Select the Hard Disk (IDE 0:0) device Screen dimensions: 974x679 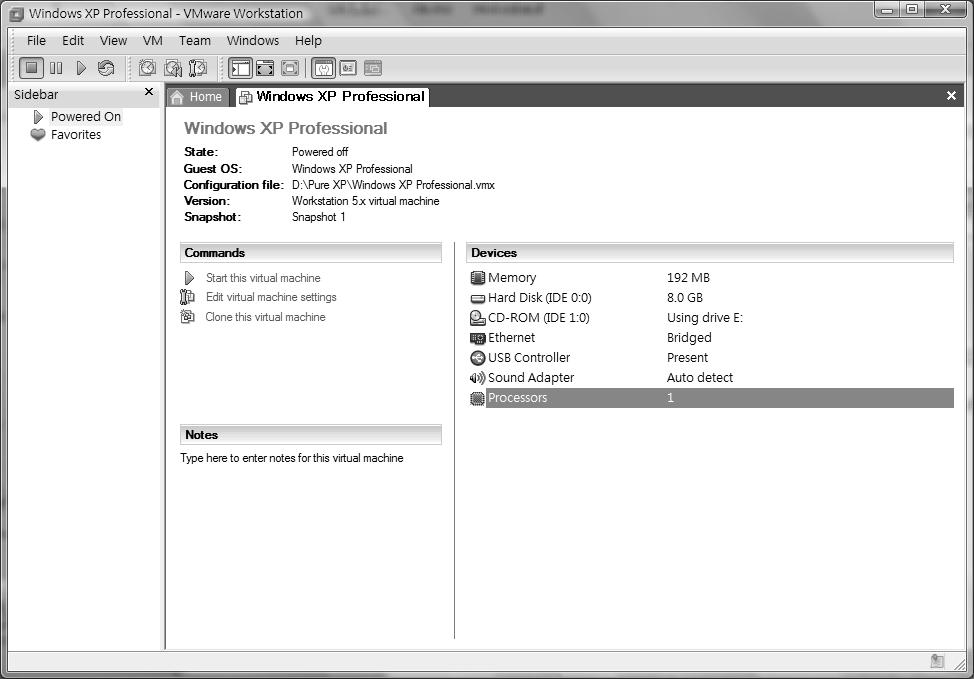point(710,298)
